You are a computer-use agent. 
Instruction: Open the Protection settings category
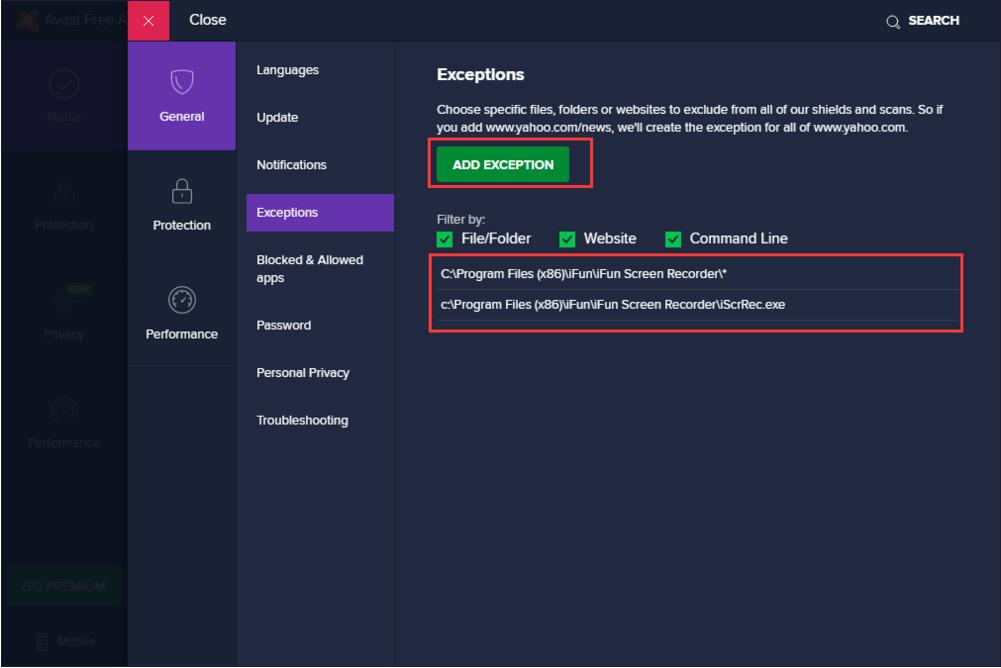pos(181,204)
